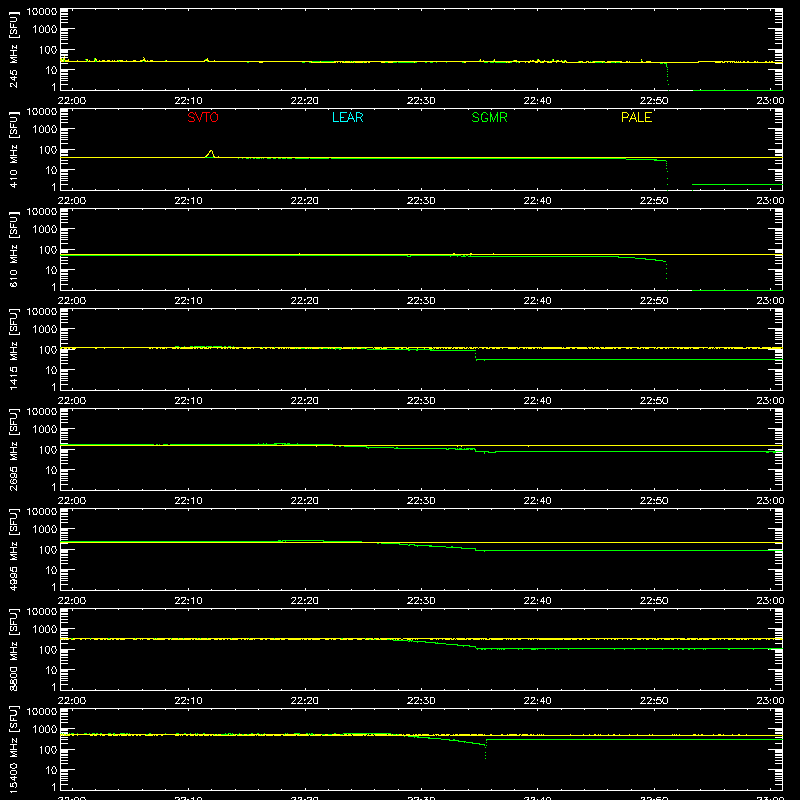Click 22:10 tick label under 245 MHz plot
The image size is (800, 800).
(188, 101)
